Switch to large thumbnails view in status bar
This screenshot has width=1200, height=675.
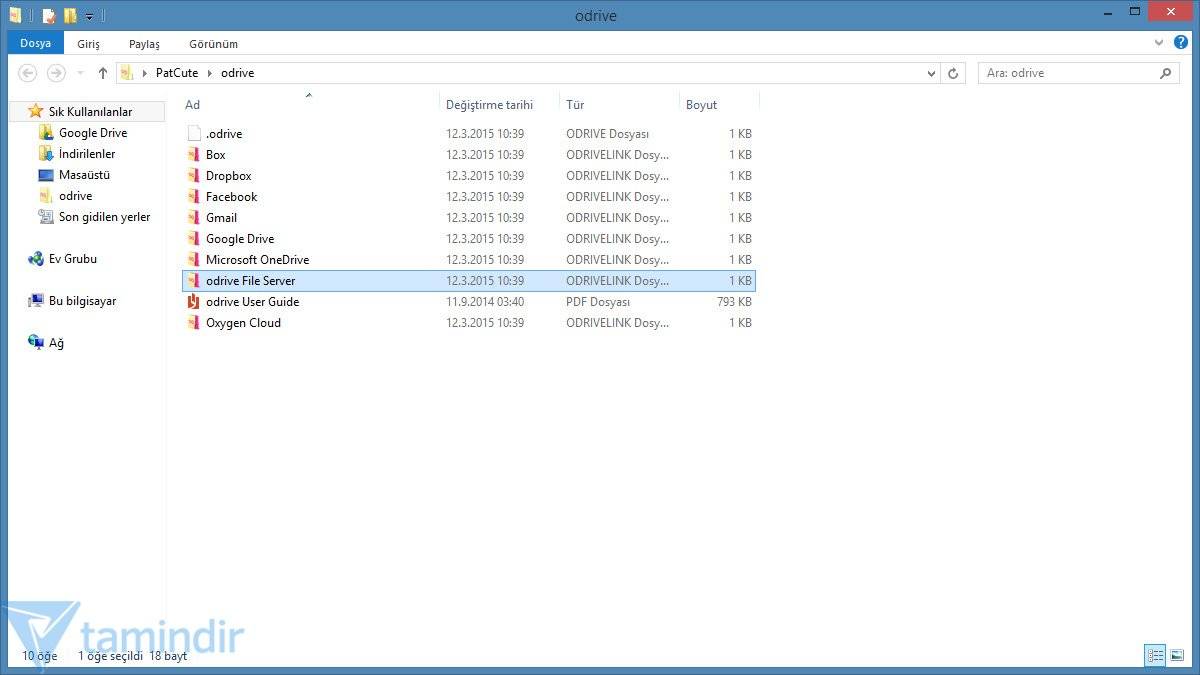click(1177, 656)
